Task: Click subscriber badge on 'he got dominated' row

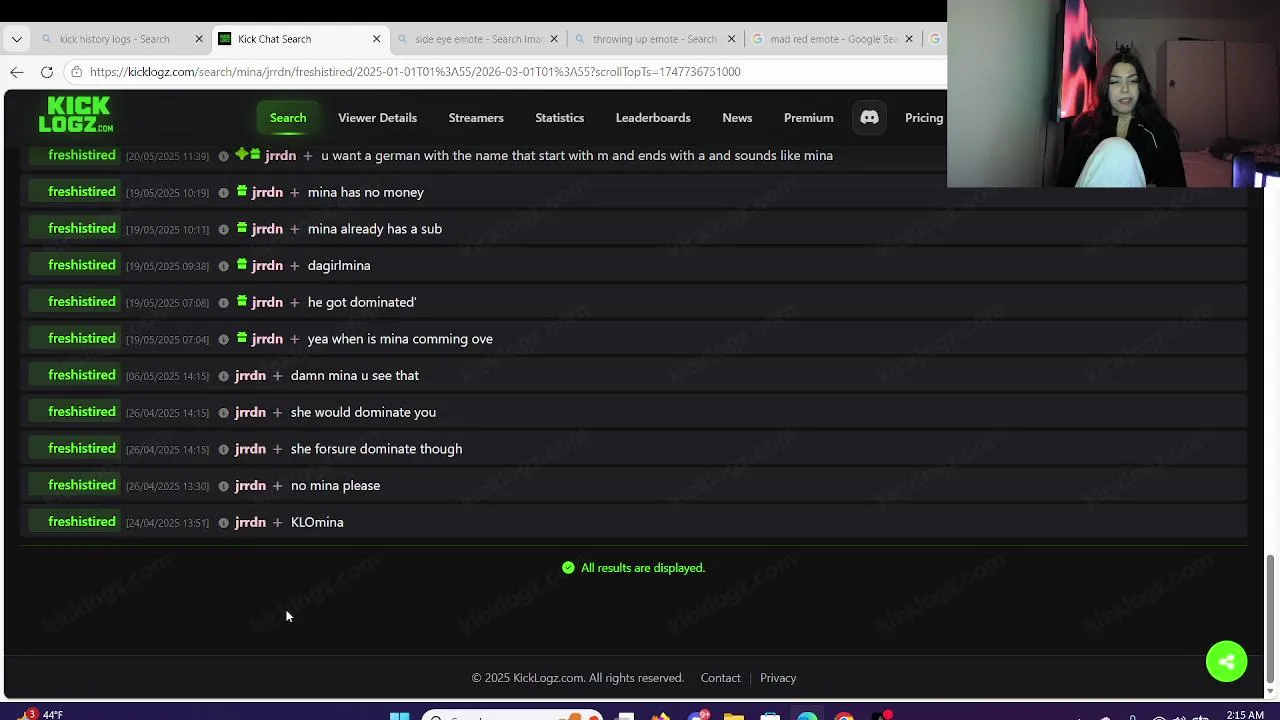Action: [242, 301]
